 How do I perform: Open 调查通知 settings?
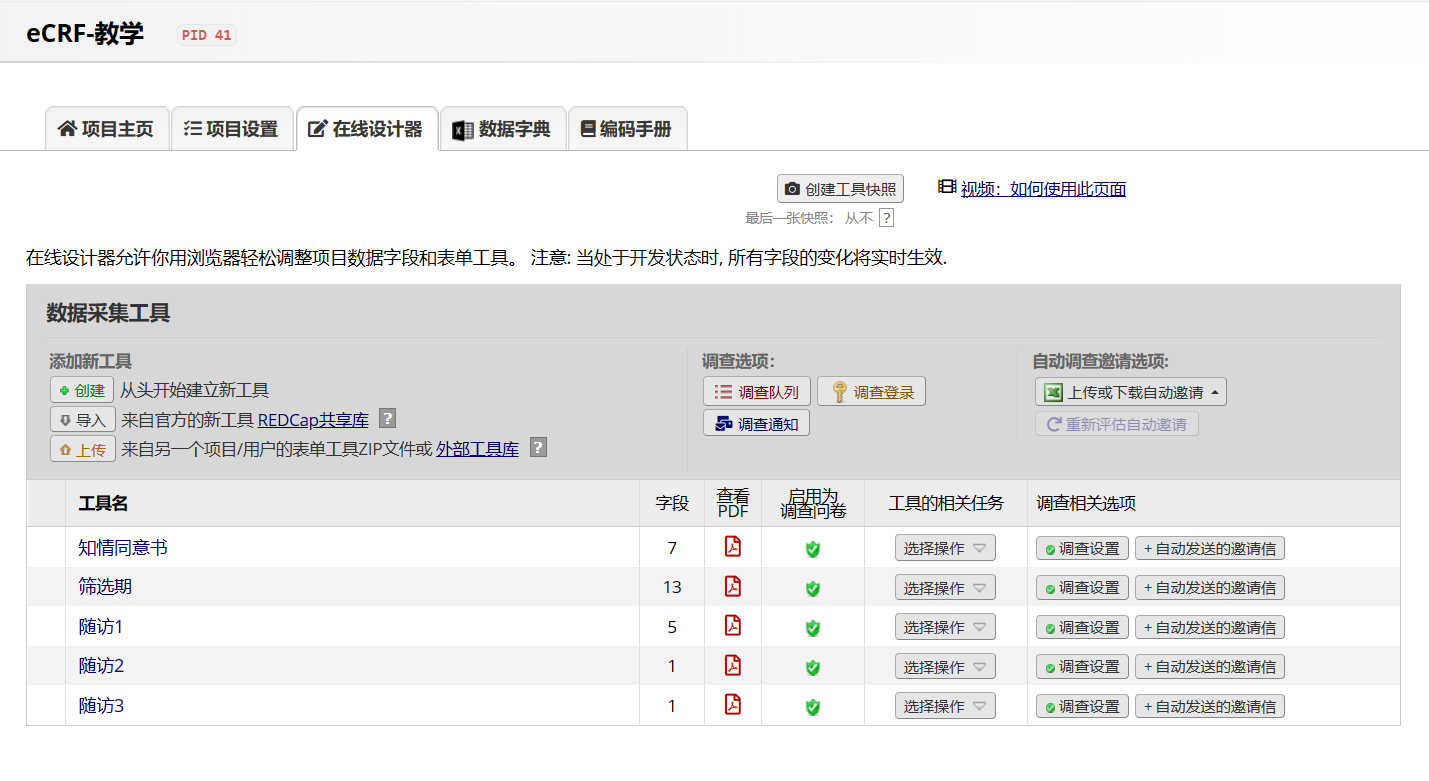tap(756, 422)
